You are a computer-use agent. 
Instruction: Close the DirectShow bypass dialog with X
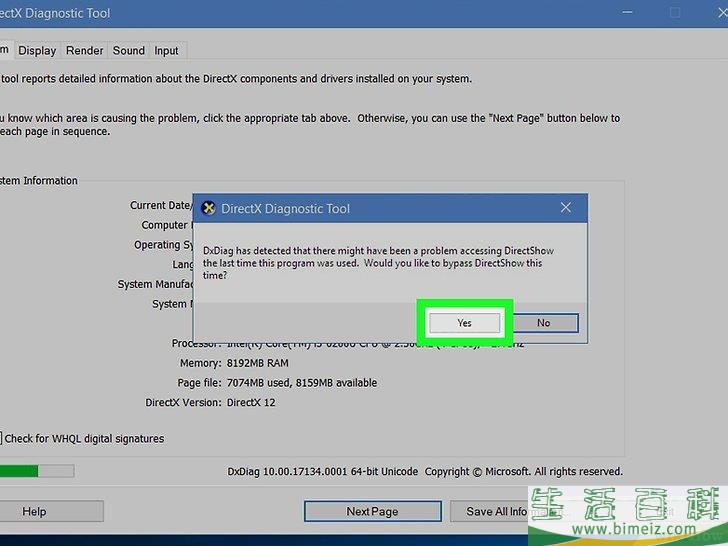566,209
